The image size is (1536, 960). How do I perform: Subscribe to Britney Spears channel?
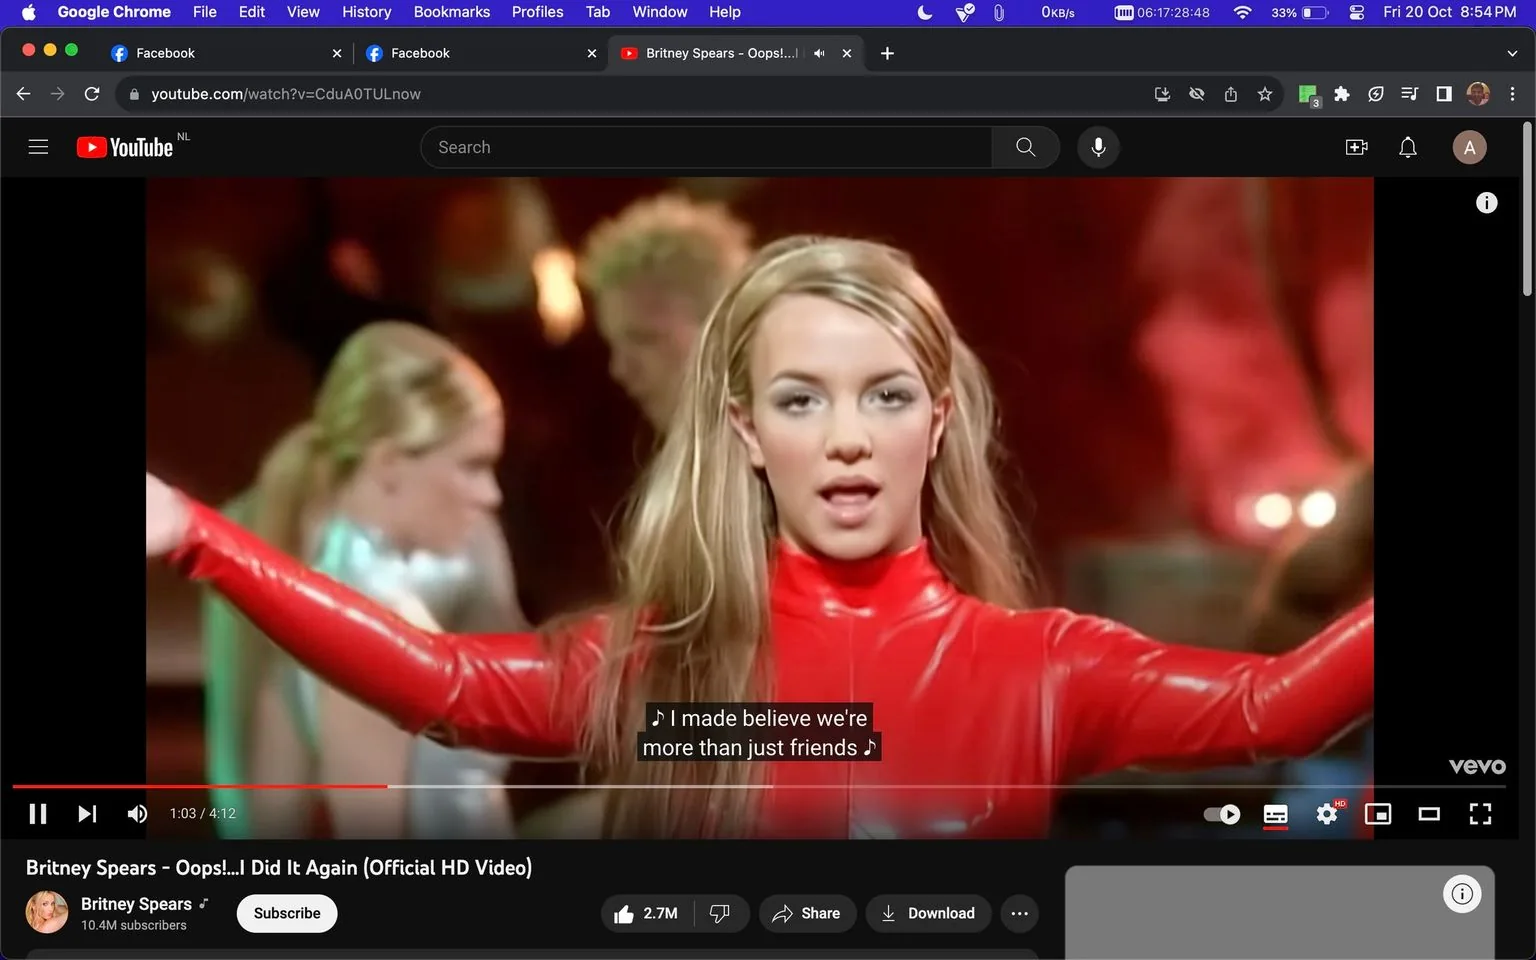pyautogui.click(x=286, y=913)
